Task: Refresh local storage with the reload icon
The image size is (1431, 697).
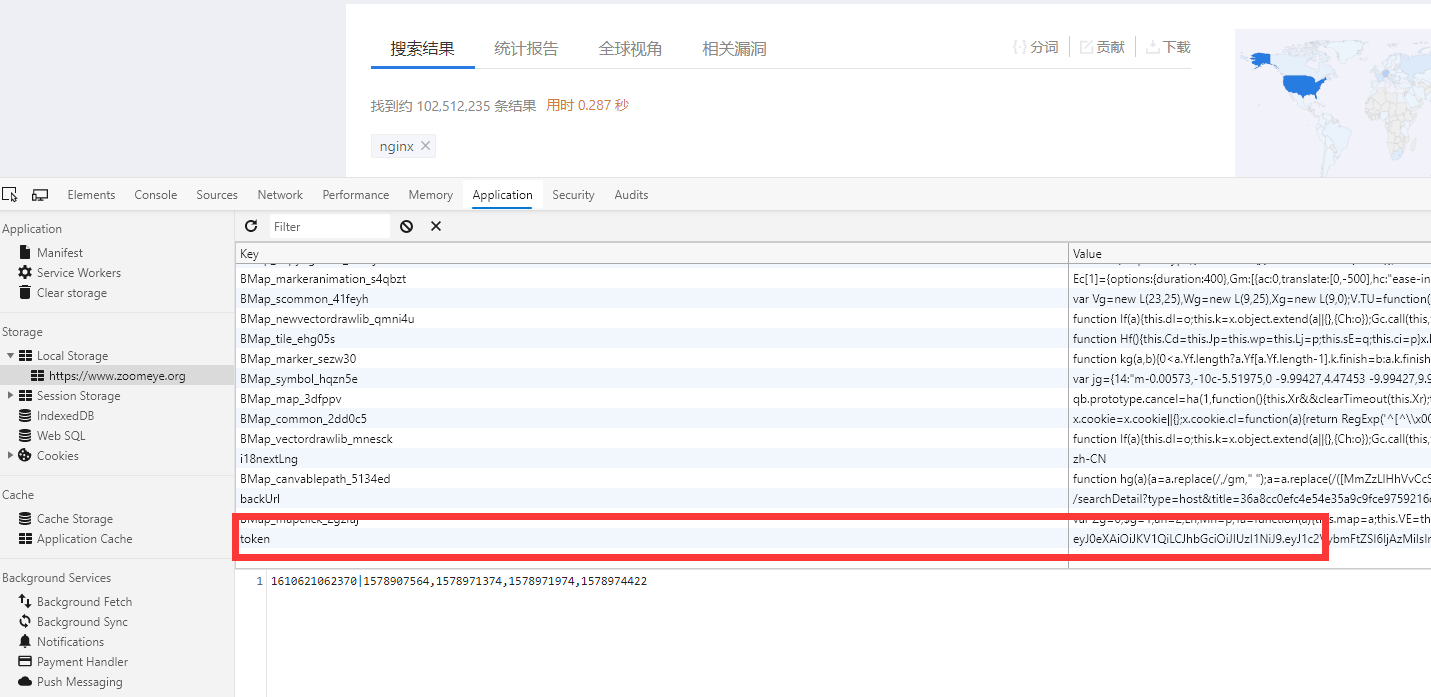Action: [x=251, y=226]
